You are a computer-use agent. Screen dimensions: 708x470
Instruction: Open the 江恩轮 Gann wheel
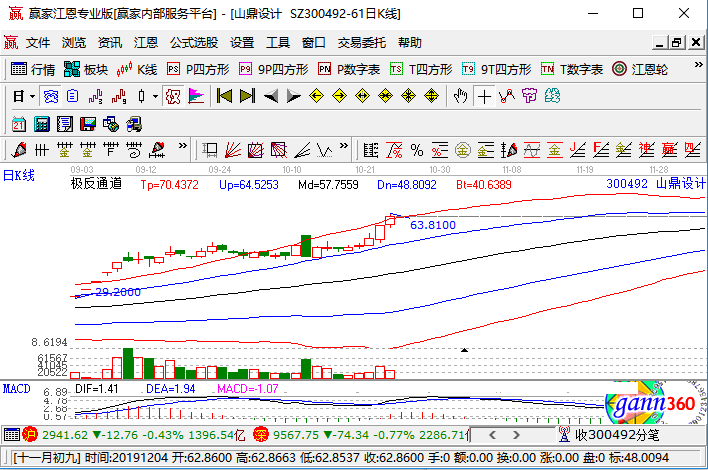[640, 70]
